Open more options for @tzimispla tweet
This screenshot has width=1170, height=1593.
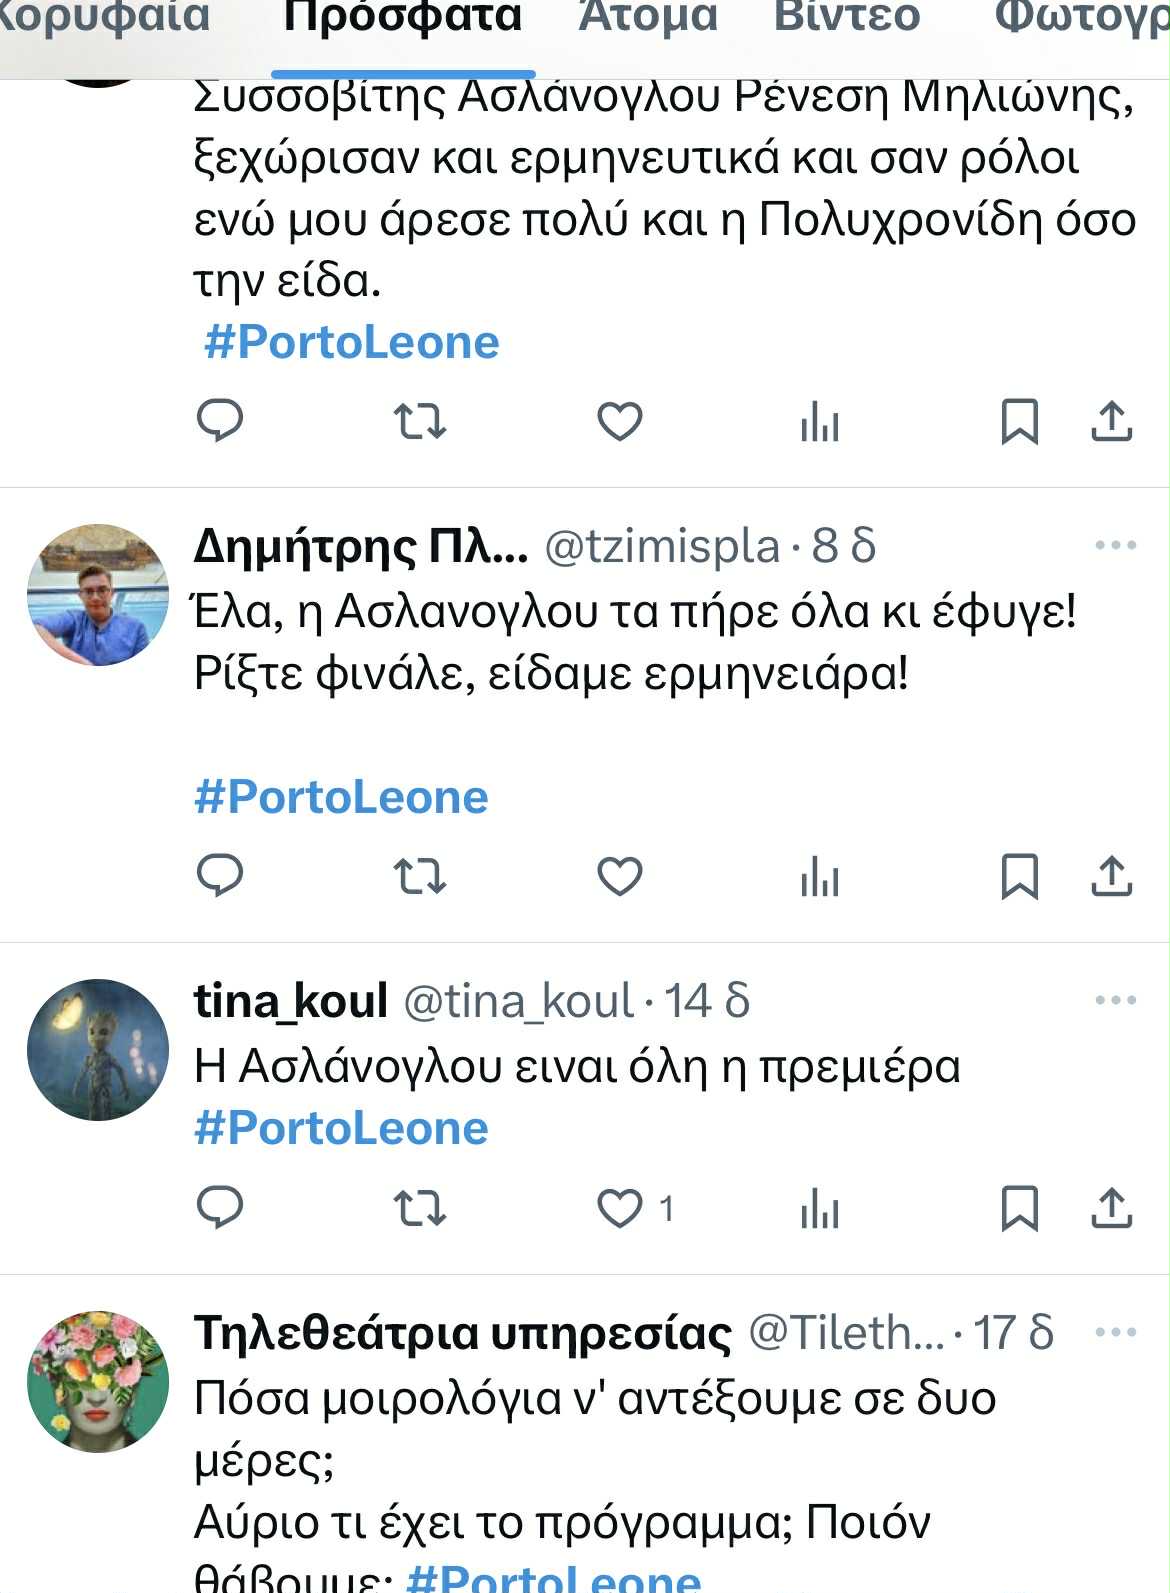coord(1115,546)
